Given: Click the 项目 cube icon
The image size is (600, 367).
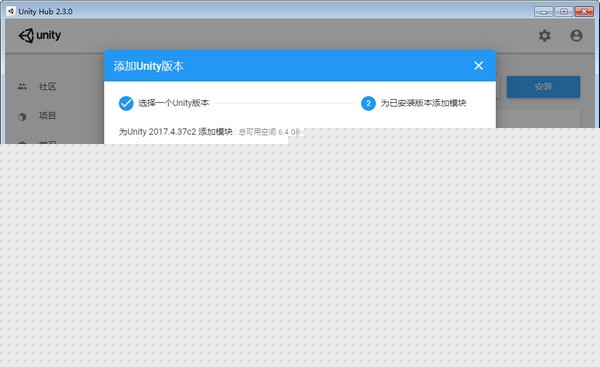Looking at the screenshot, I should point(22,117).
